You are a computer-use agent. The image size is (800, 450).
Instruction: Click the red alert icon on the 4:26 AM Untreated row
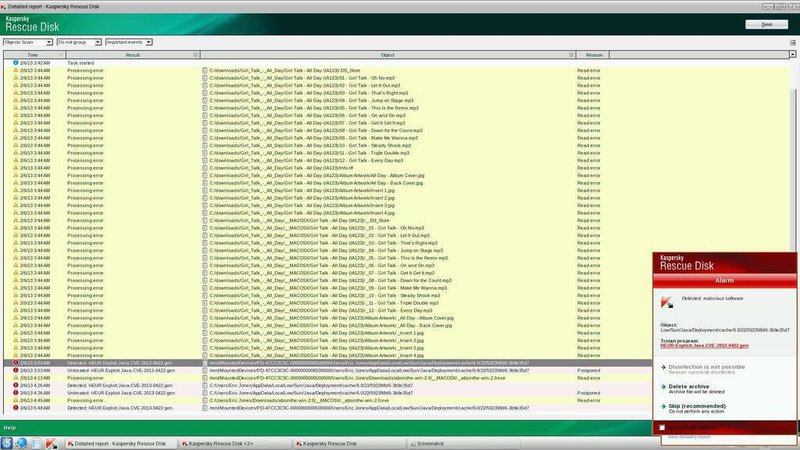point(15,393)
